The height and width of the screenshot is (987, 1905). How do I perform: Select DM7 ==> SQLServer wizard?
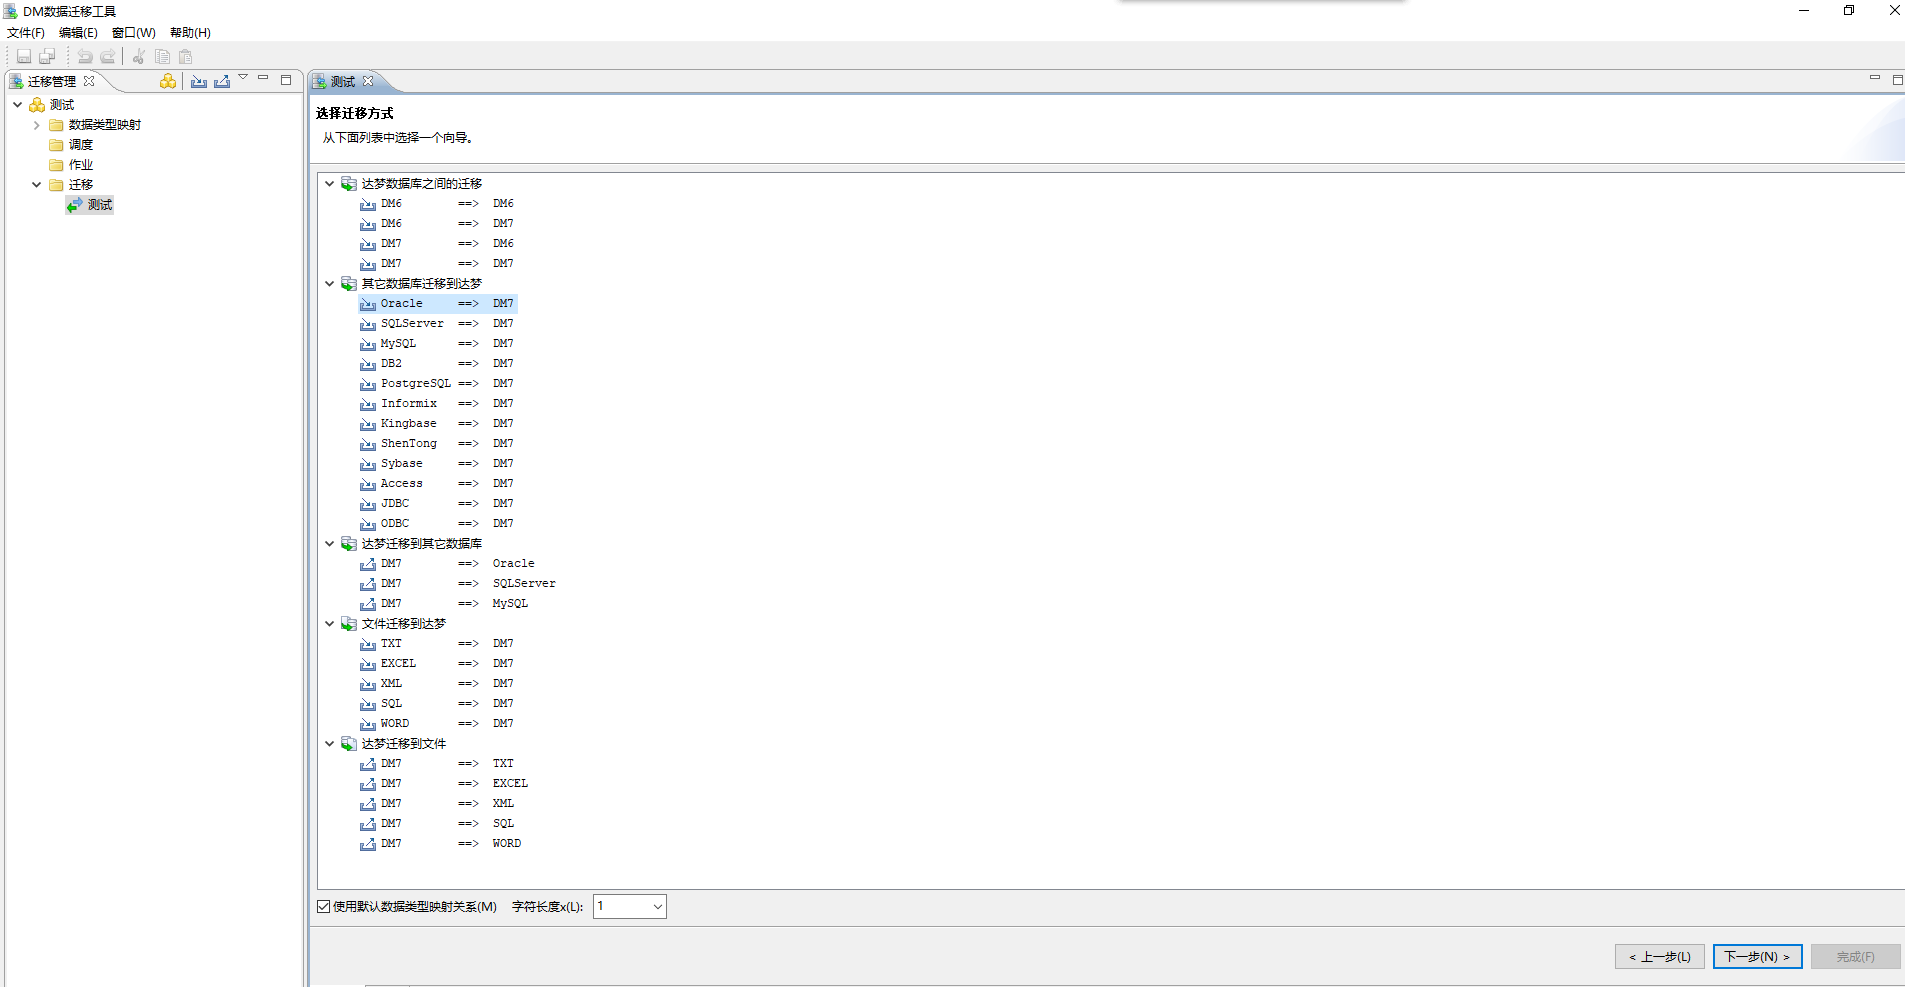pos(458,584)
